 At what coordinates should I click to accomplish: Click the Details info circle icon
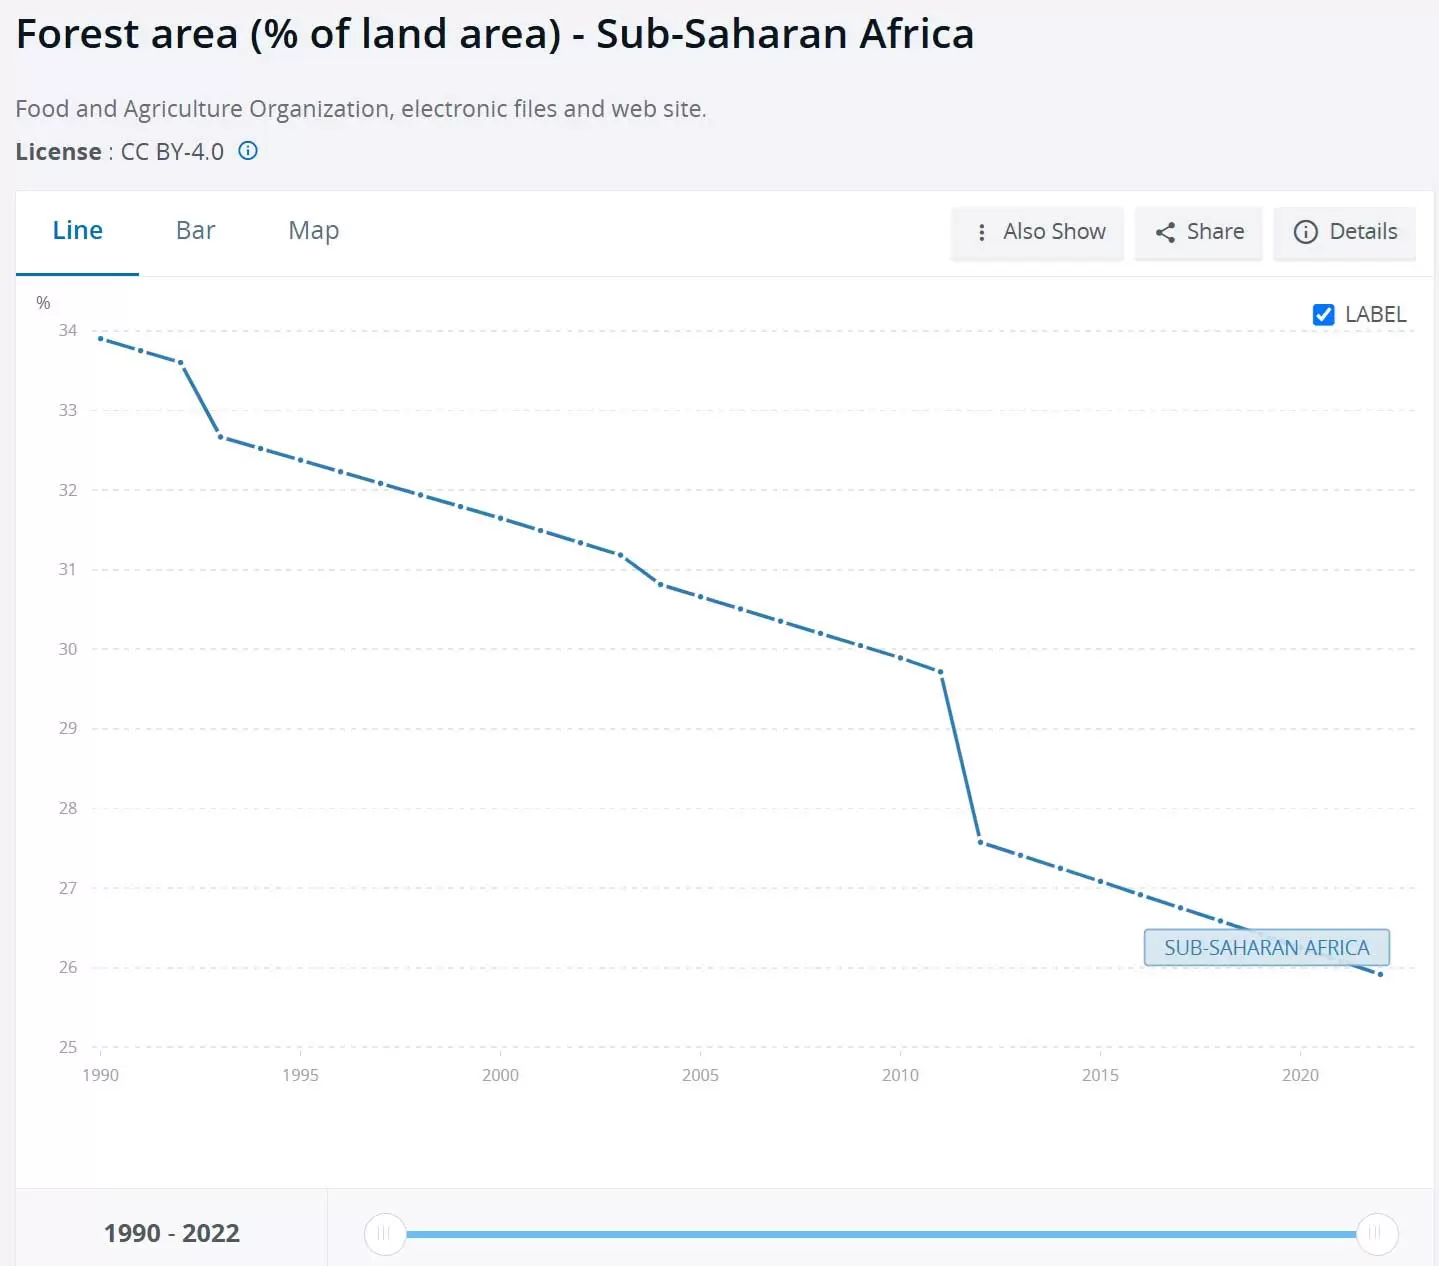pyautogui.click(x=1305, y=232)
